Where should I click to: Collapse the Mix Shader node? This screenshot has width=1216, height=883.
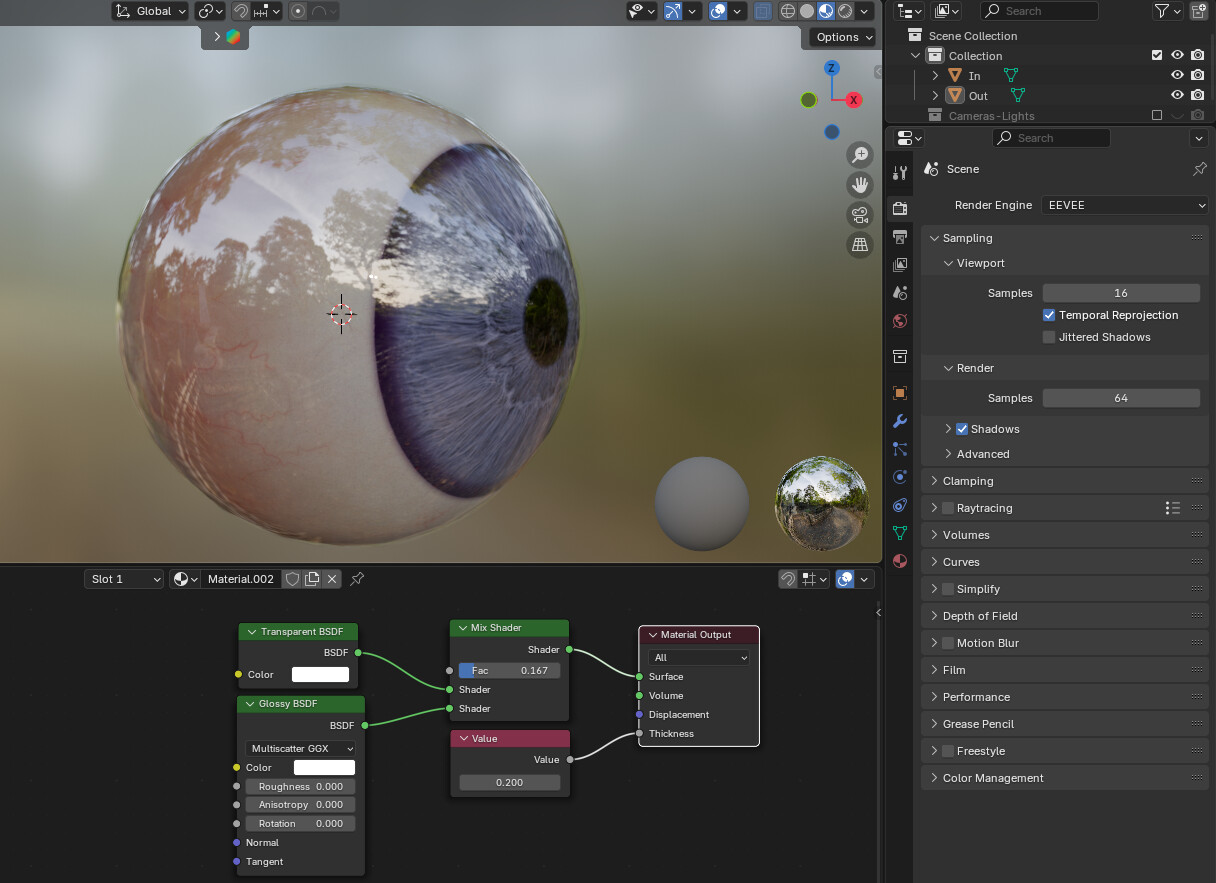461,628
